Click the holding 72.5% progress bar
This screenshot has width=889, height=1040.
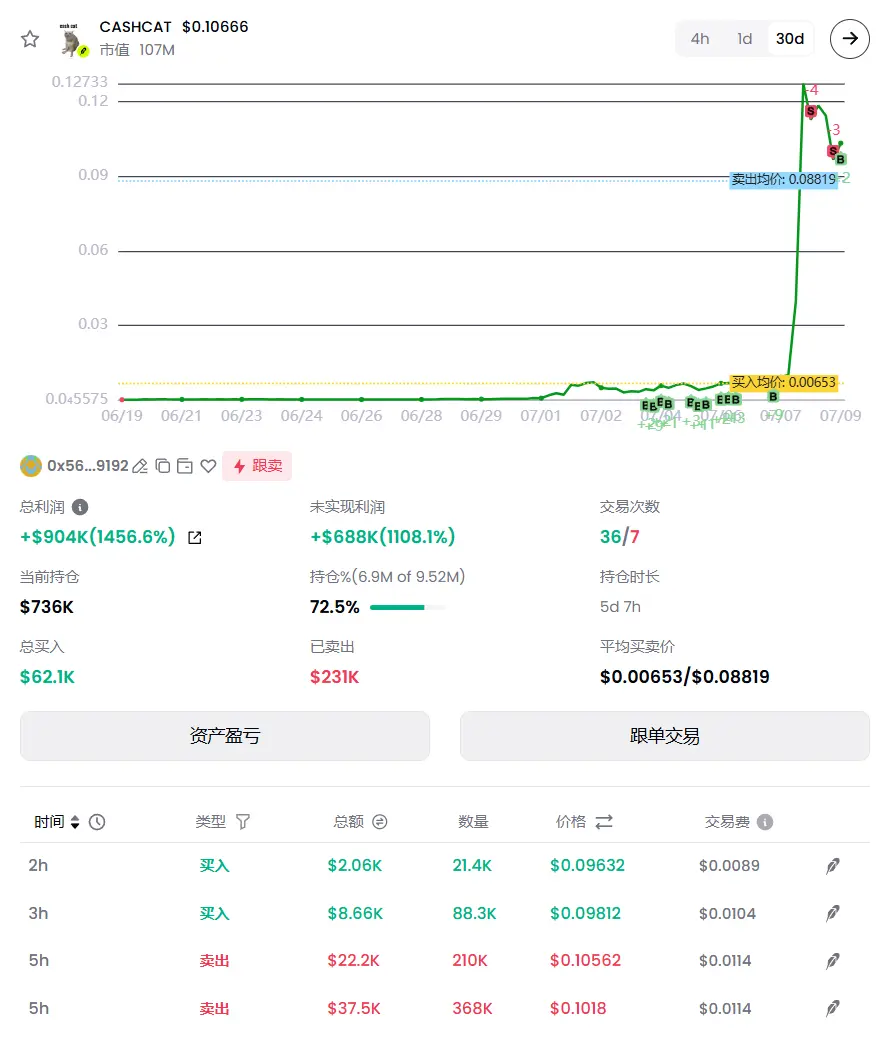point(407,608)
